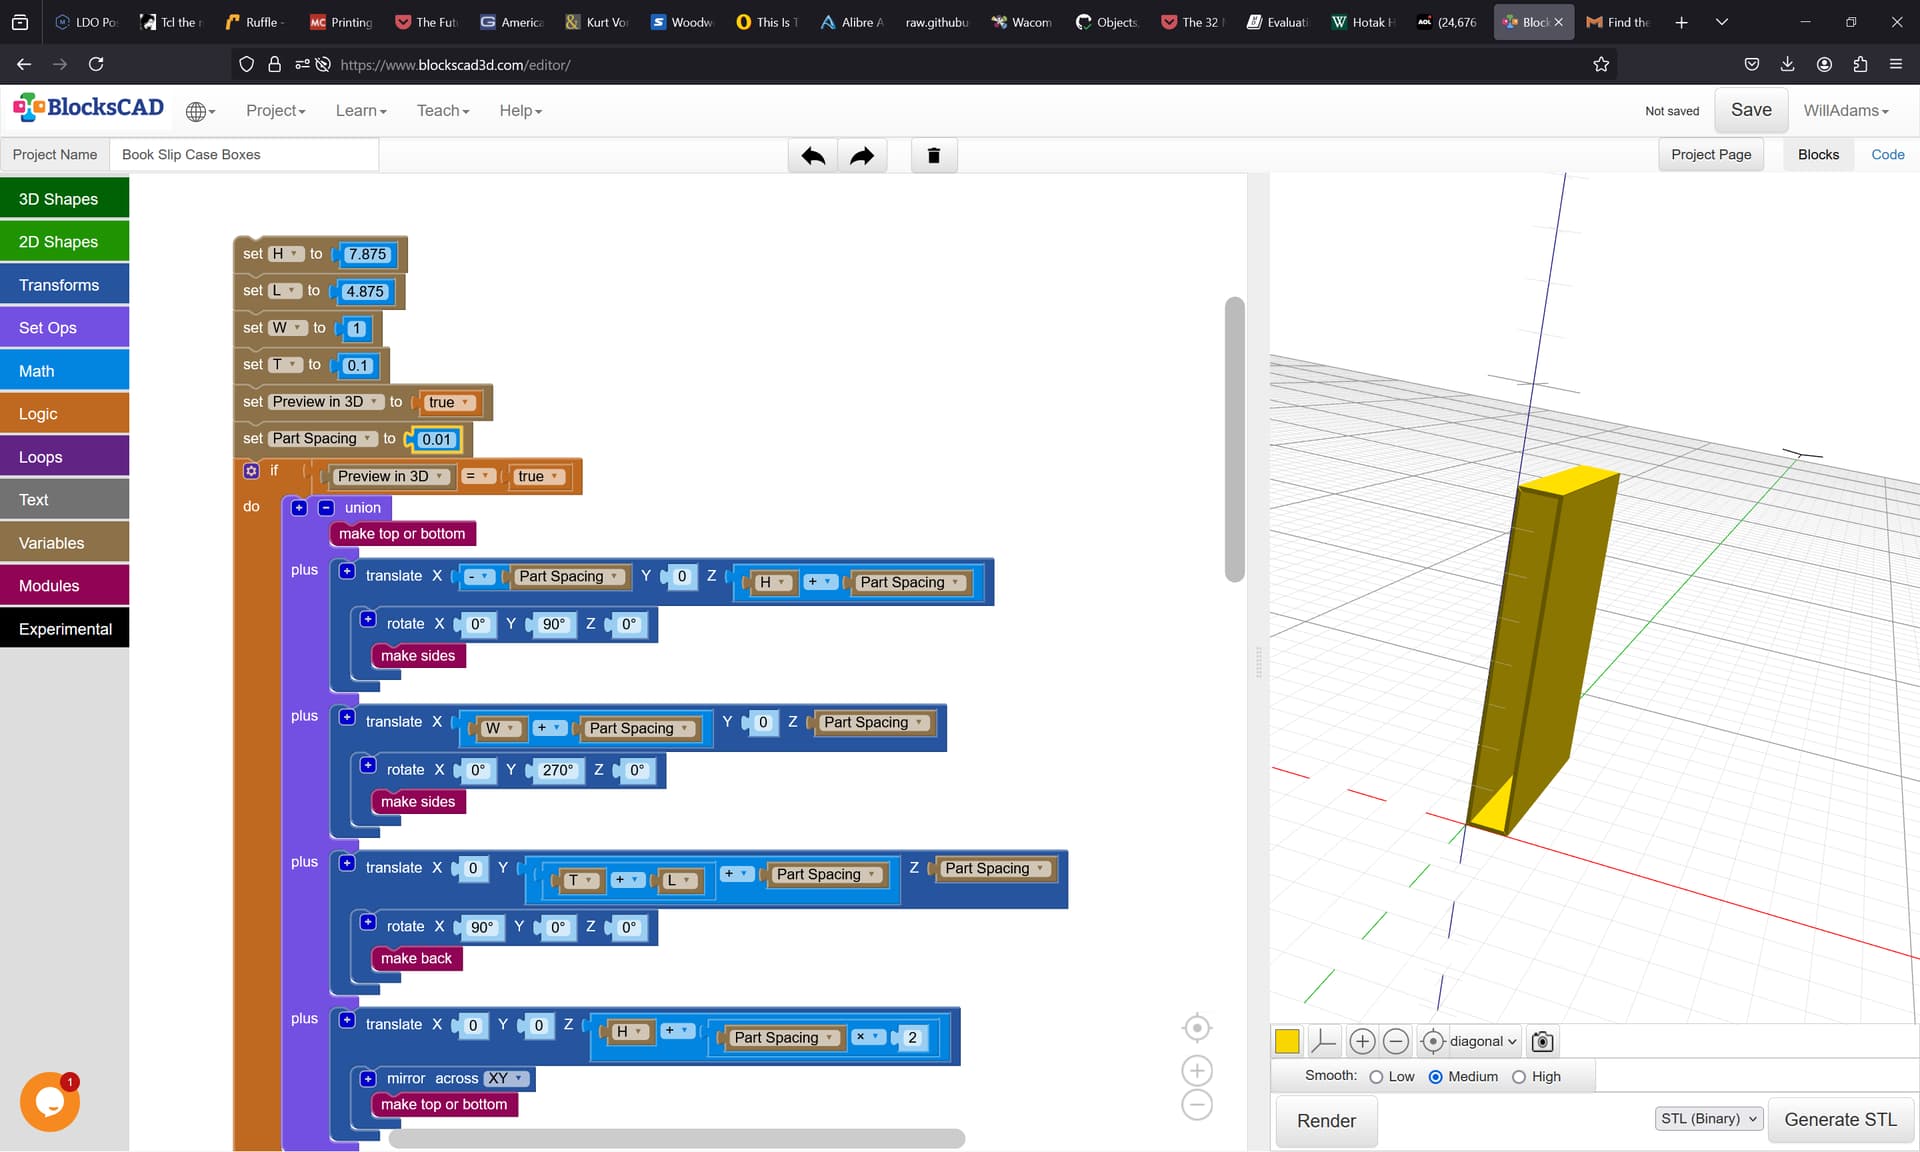The width and height of the screenshot is (1920, 1152).
Task: Open the STL (Binary) format dropdown
Action: (x=1708, y=1119)
